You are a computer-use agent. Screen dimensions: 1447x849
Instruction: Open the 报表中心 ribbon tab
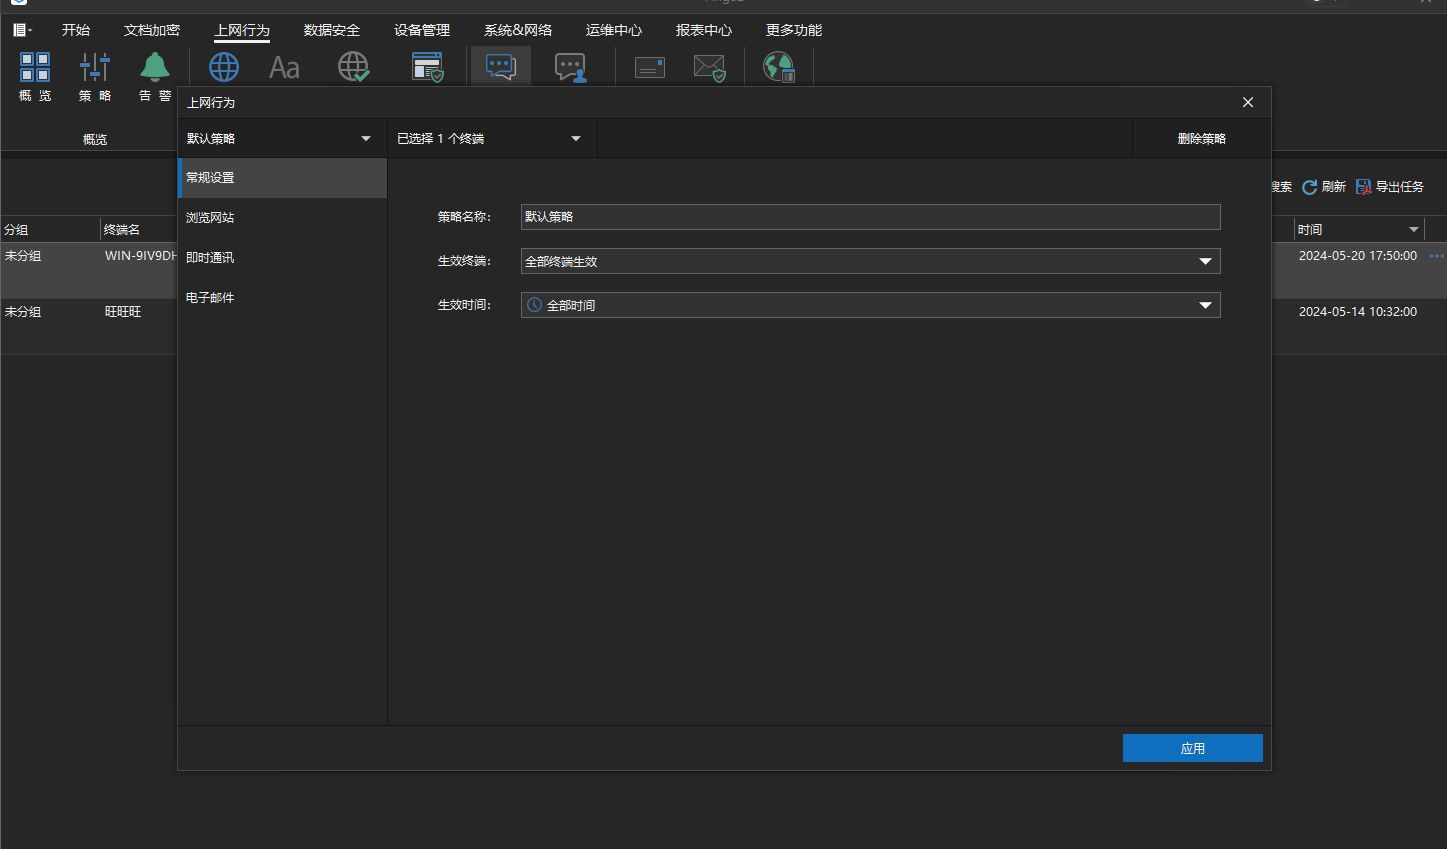[704, 30]
